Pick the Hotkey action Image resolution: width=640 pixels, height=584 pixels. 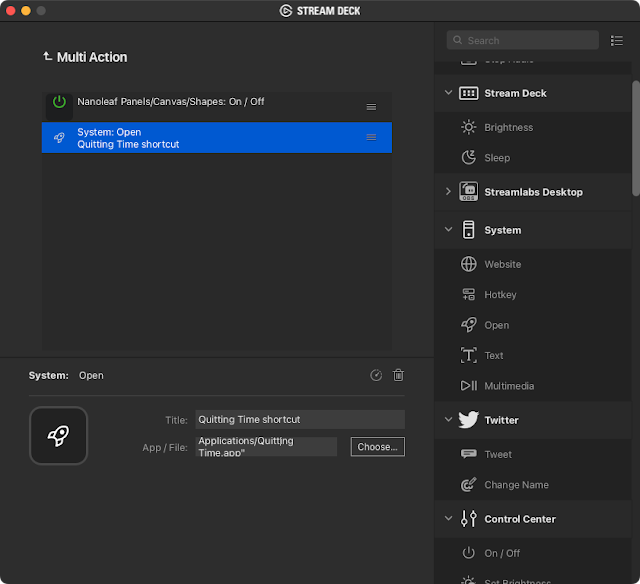pyautogui.click(x=500, y=295)
